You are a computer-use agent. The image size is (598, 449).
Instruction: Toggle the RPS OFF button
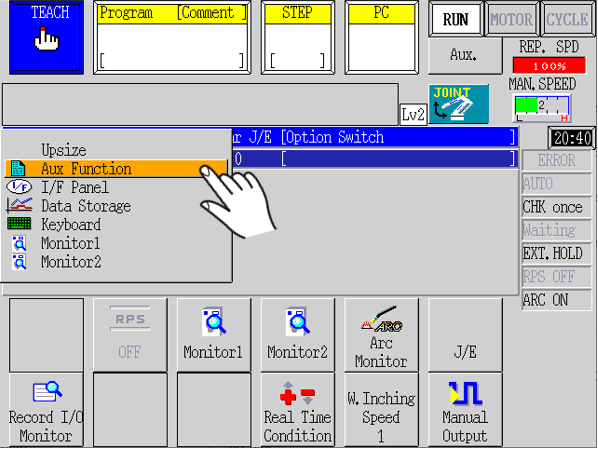(130, 335)
